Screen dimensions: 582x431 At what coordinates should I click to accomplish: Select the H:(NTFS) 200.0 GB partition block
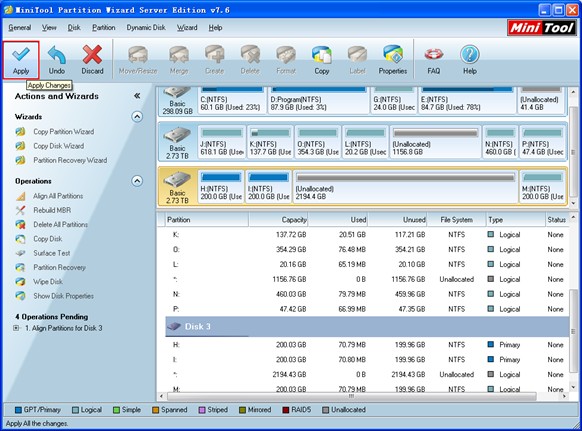pyautogui.click(x=221, y=186)
